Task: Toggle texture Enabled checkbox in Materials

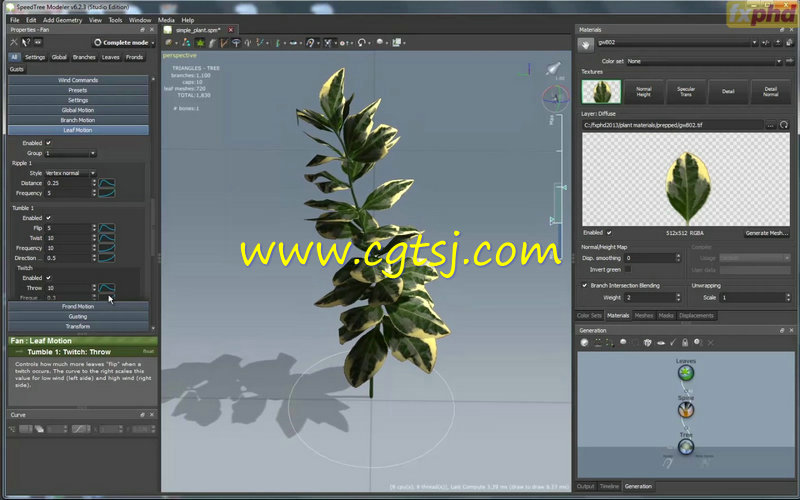Action: pyautogui.click(x=609, y=233)
